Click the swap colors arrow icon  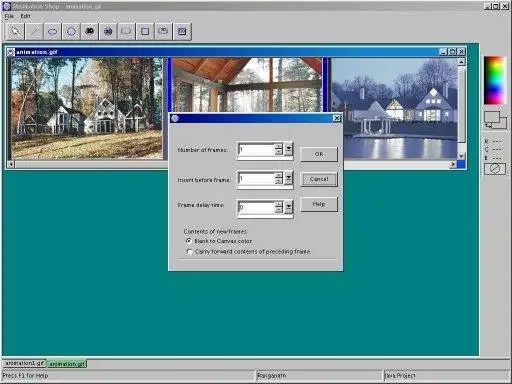pos(488,125)
